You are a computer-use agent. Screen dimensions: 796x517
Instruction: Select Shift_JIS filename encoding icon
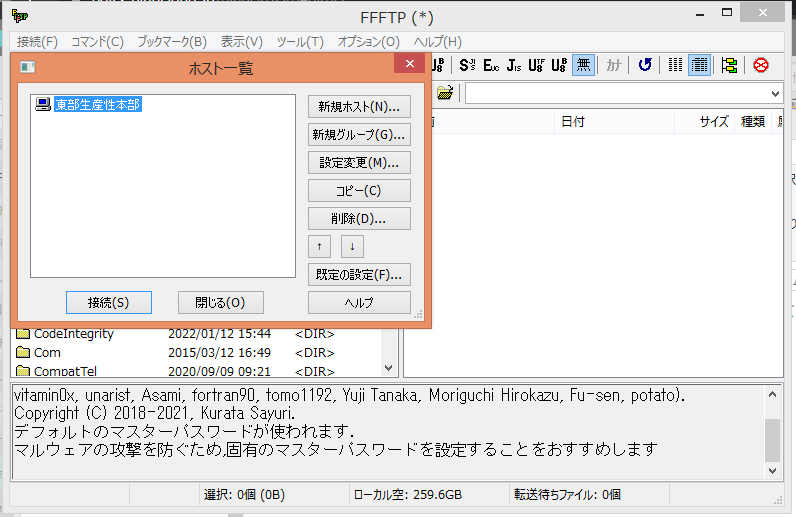[x=467, y=65]
